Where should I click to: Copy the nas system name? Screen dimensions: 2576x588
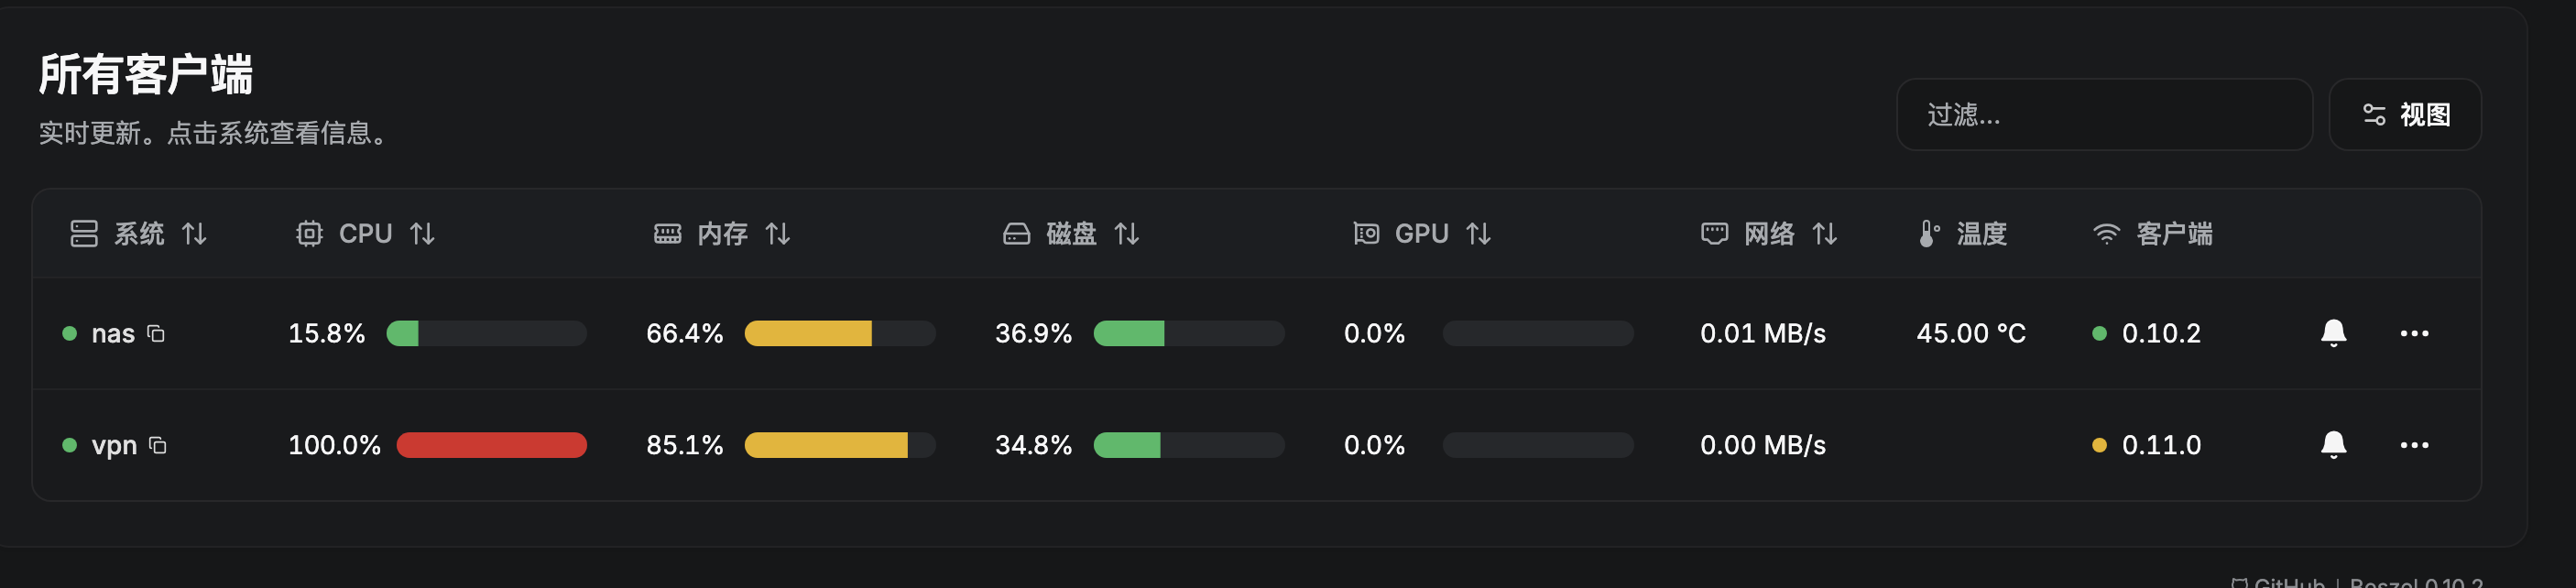pos(156,333)
